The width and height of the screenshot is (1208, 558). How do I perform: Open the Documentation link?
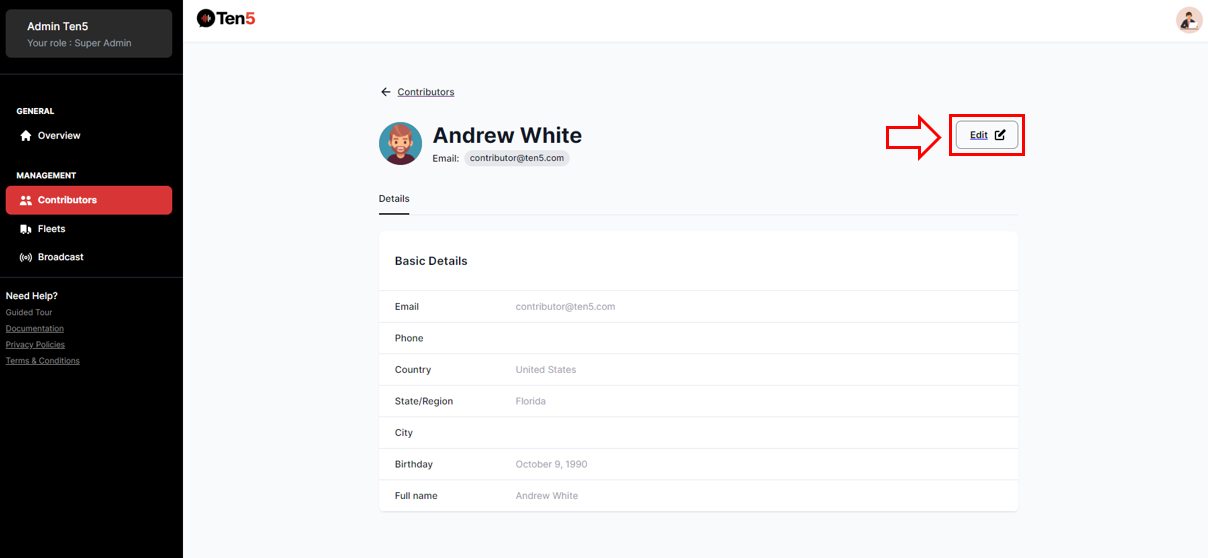click(x=35, y=329)
